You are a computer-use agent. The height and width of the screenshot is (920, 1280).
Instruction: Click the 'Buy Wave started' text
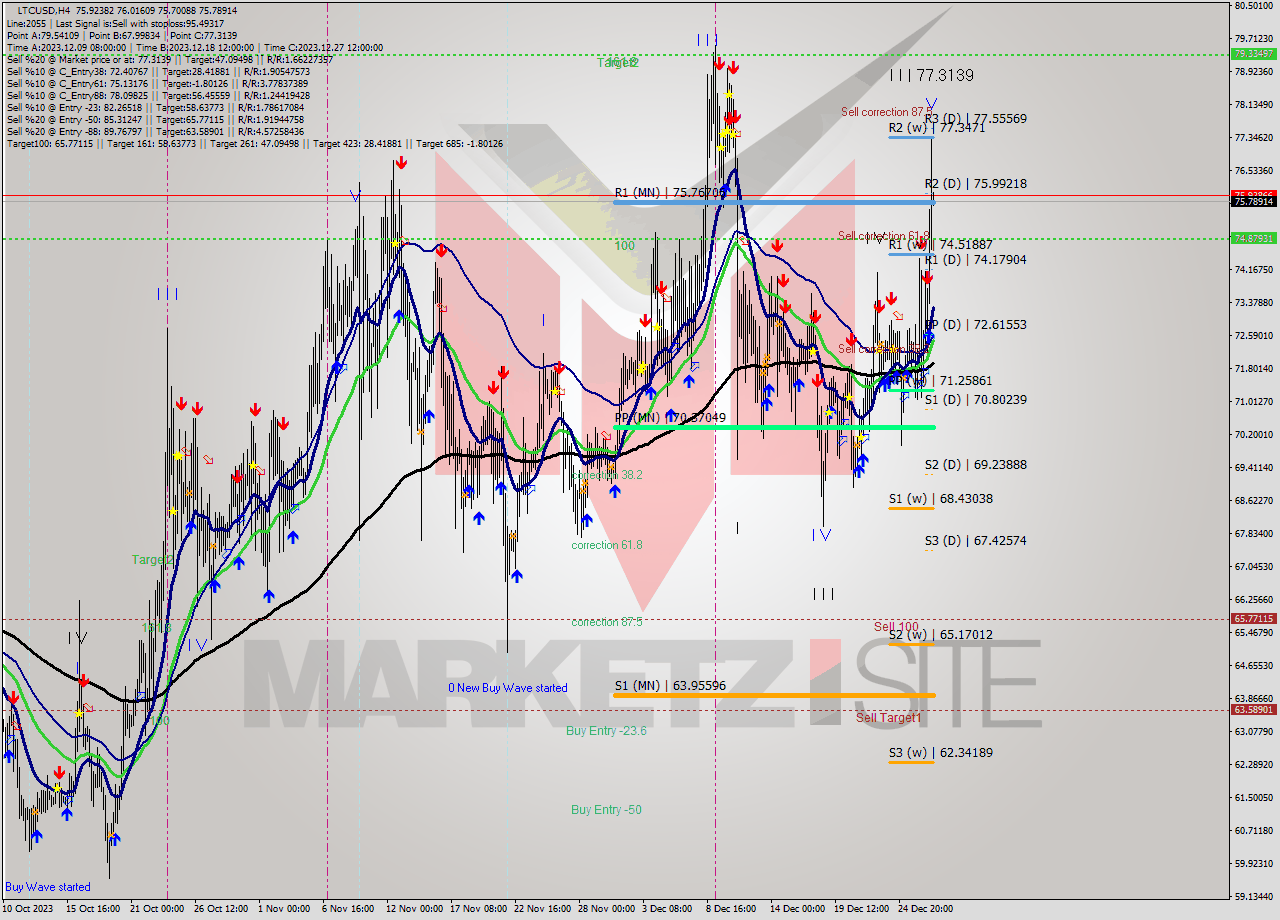(47, 887)
